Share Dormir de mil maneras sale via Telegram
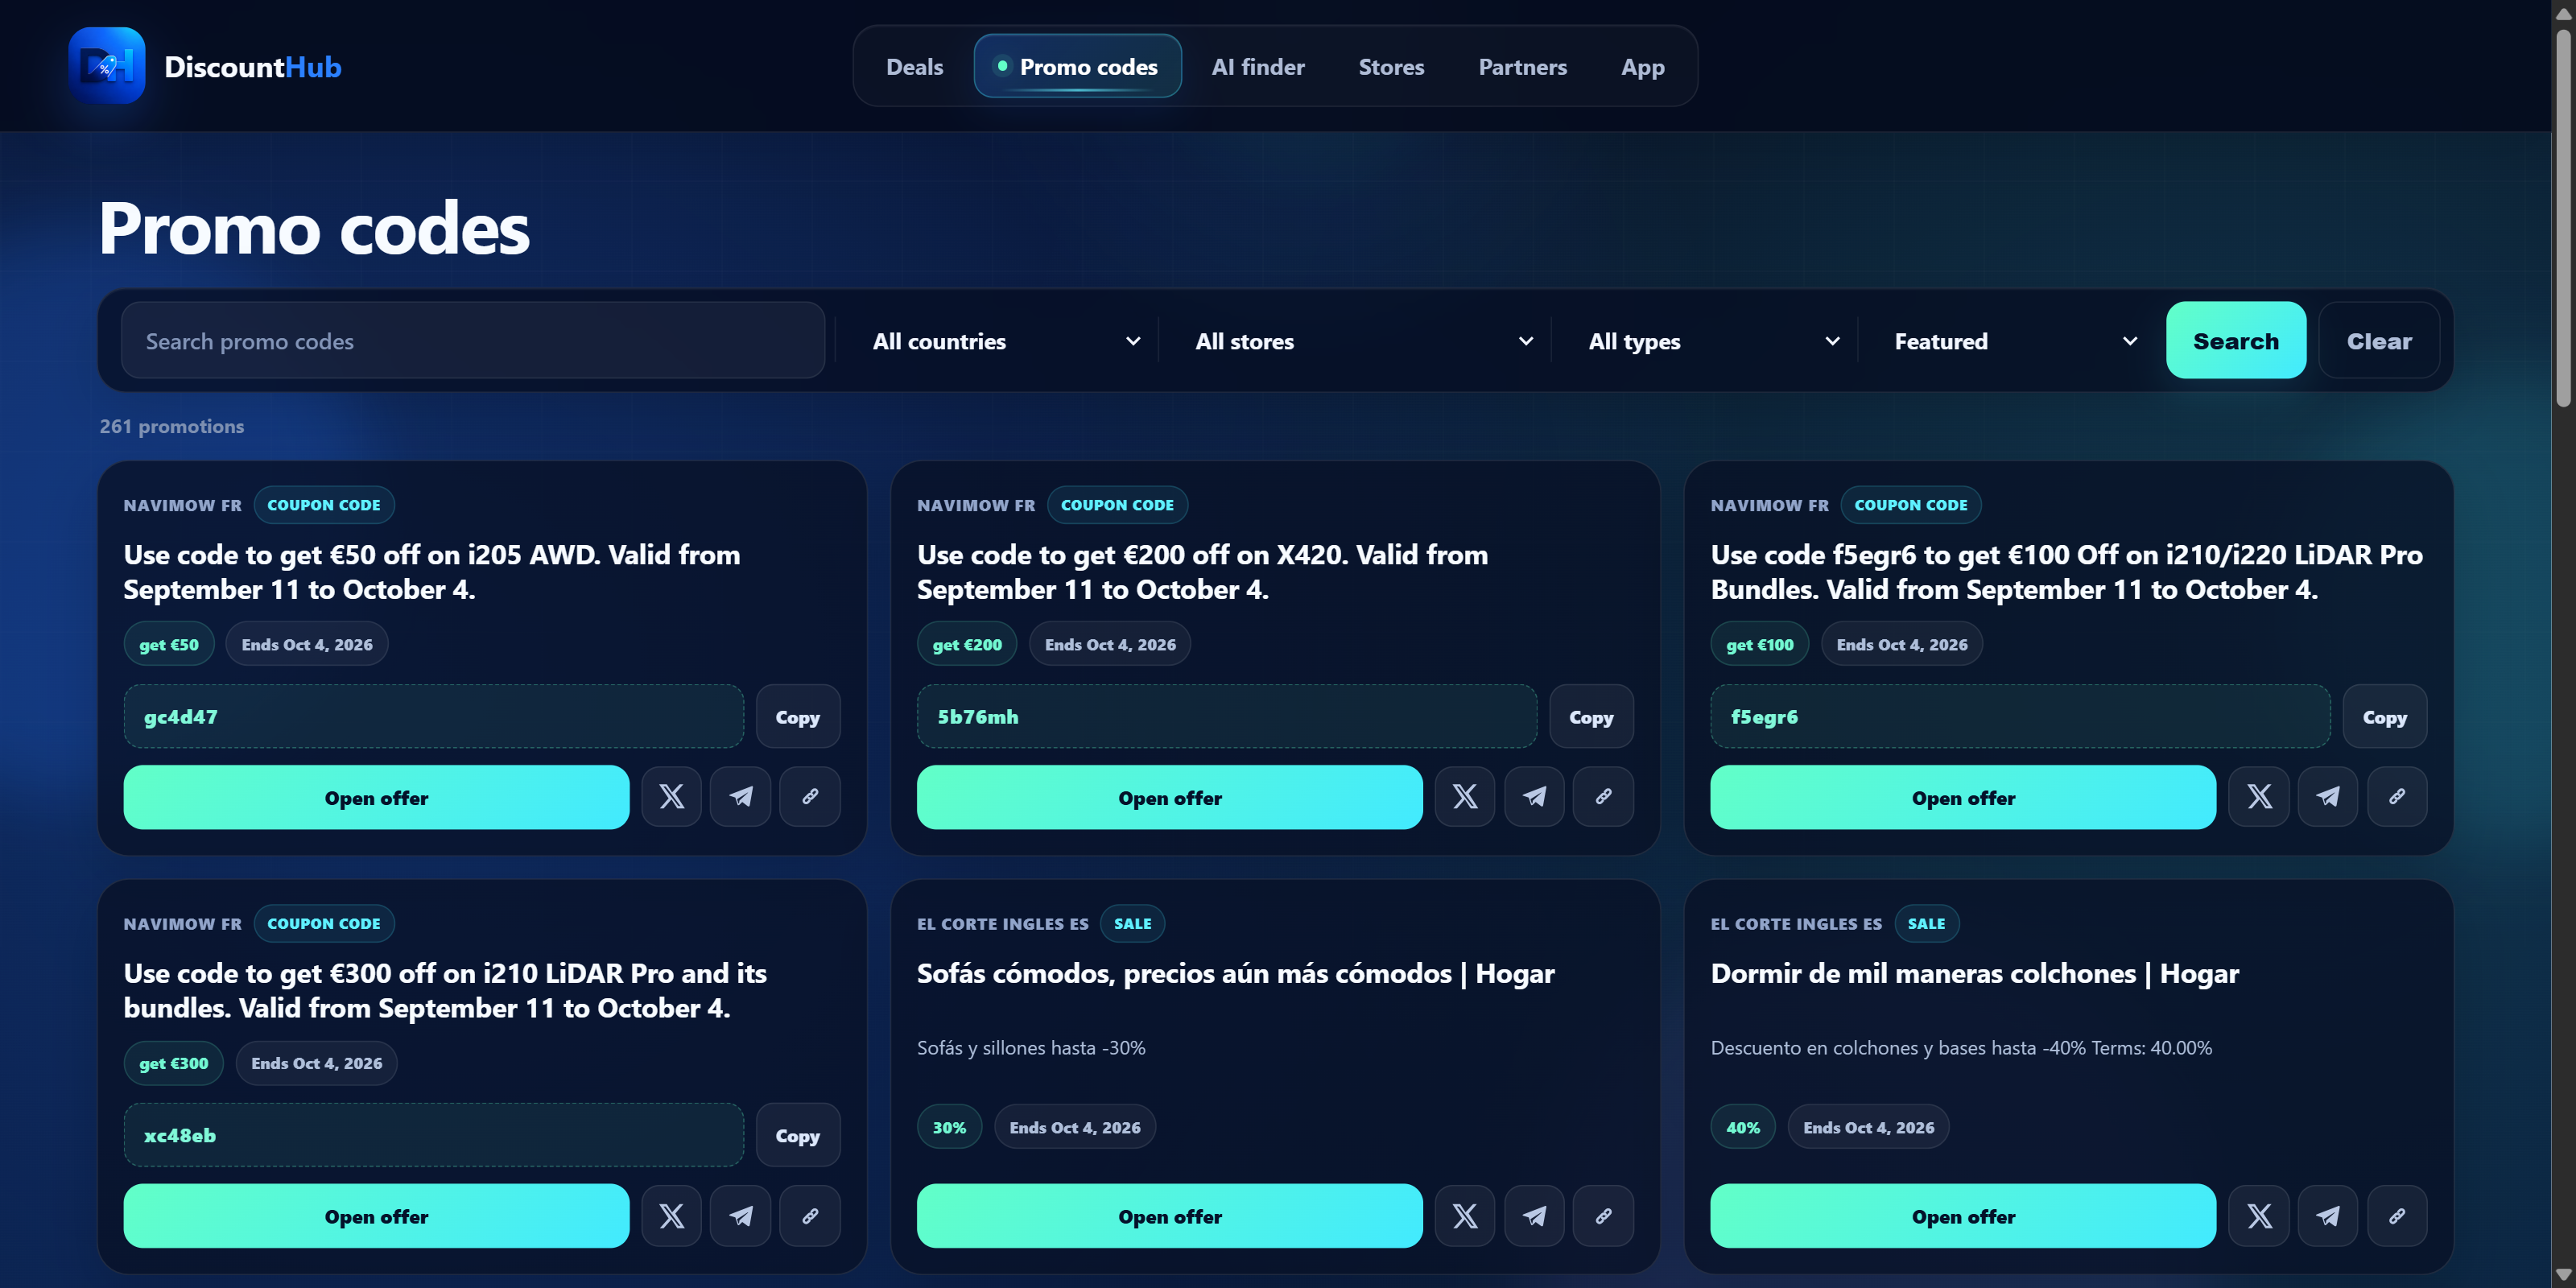This screenshot has height=1288, width=2576. (x=2328, y=1216)
